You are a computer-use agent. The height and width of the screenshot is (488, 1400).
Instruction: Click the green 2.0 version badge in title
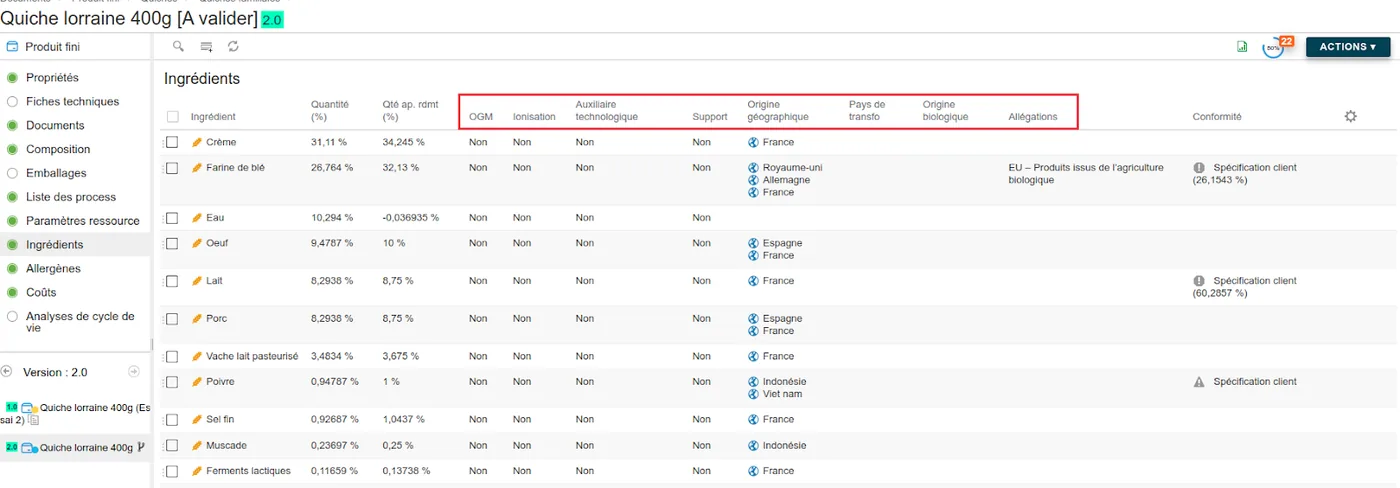click(x=273, y=20)
